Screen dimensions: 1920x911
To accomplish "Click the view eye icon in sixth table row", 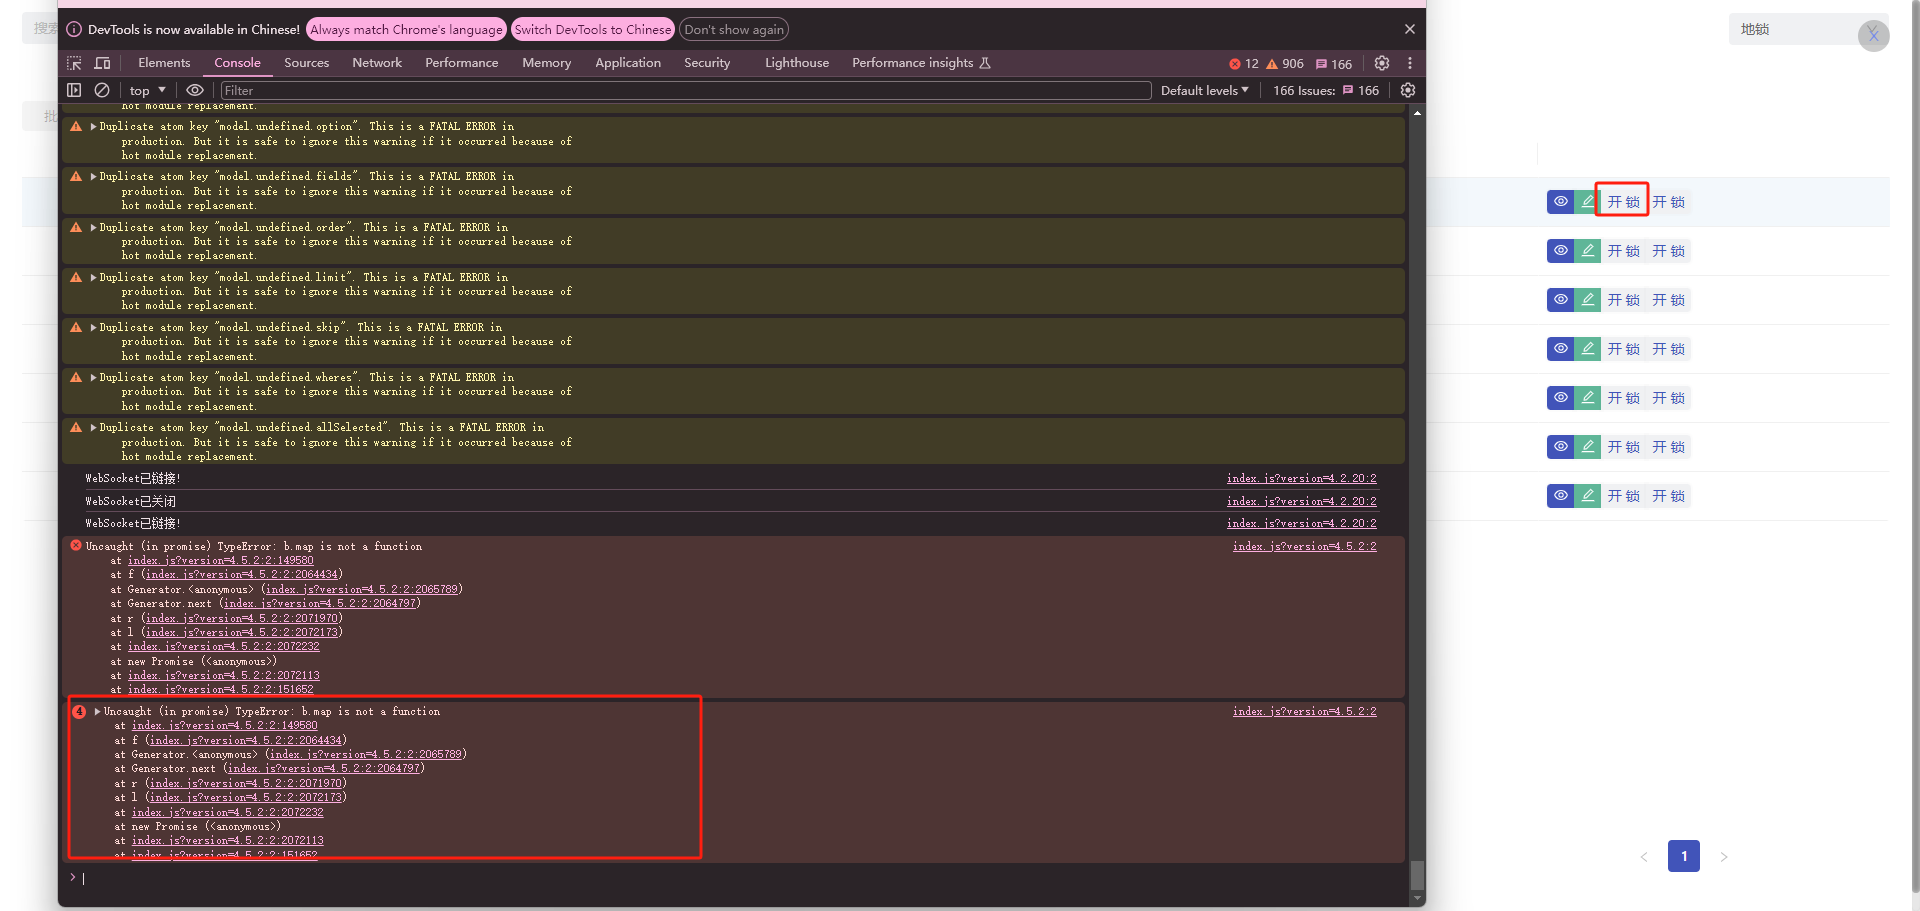I will click(x=1561, y=447).
